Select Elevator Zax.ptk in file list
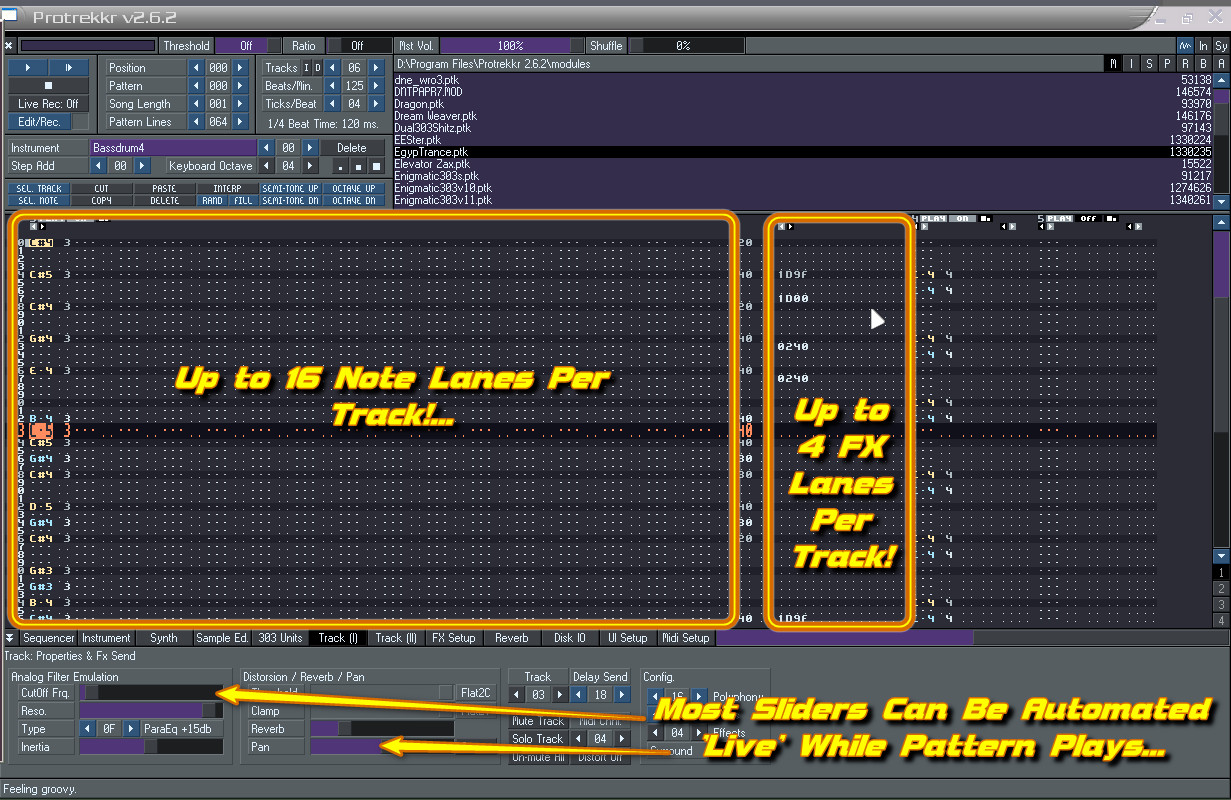Image resolution: width=1231 pixels, height=800 pixels. 802,164
